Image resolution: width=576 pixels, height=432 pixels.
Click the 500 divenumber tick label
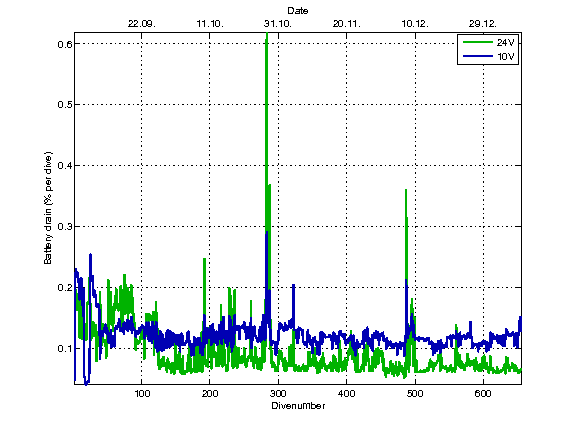(415, 394)
